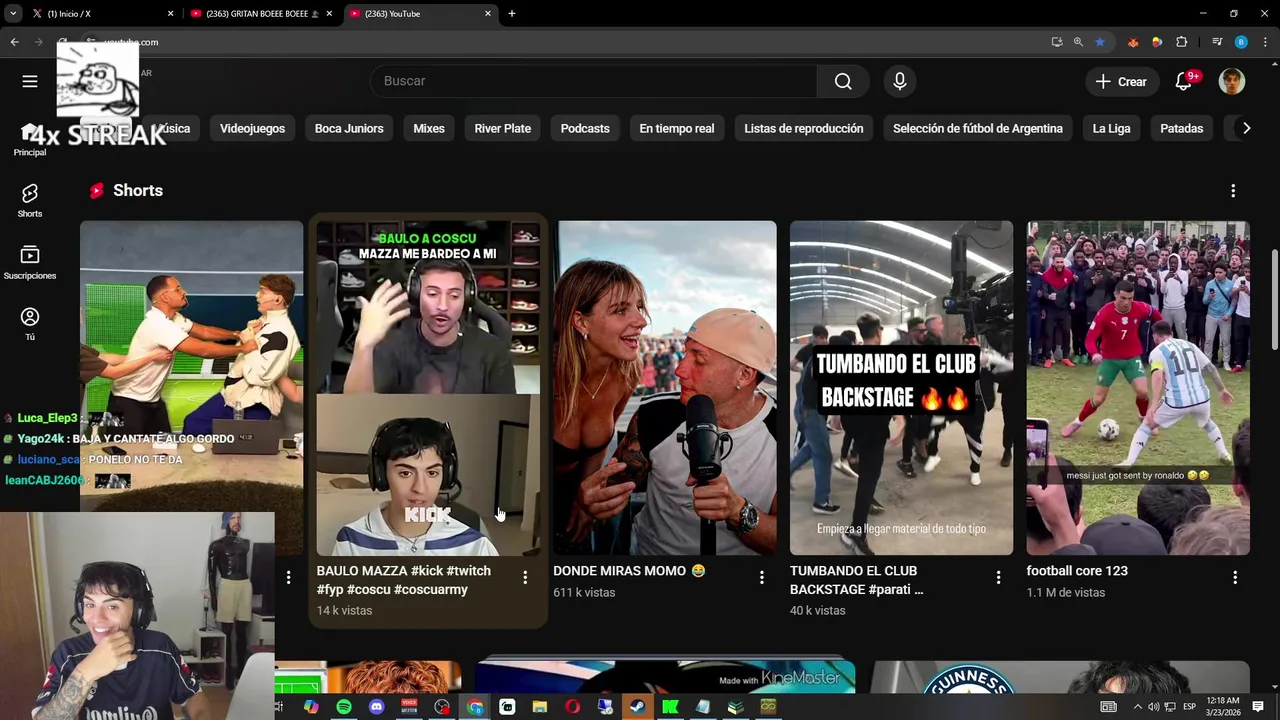The image size is (1280, 720).
Task: Open a new browser tab
Action: pos(512,14)
